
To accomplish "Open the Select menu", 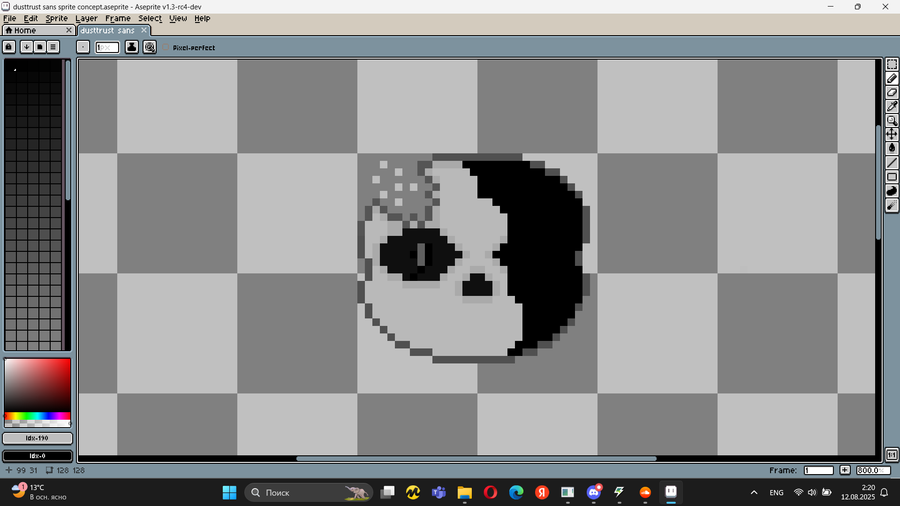I will coord(150,18).
